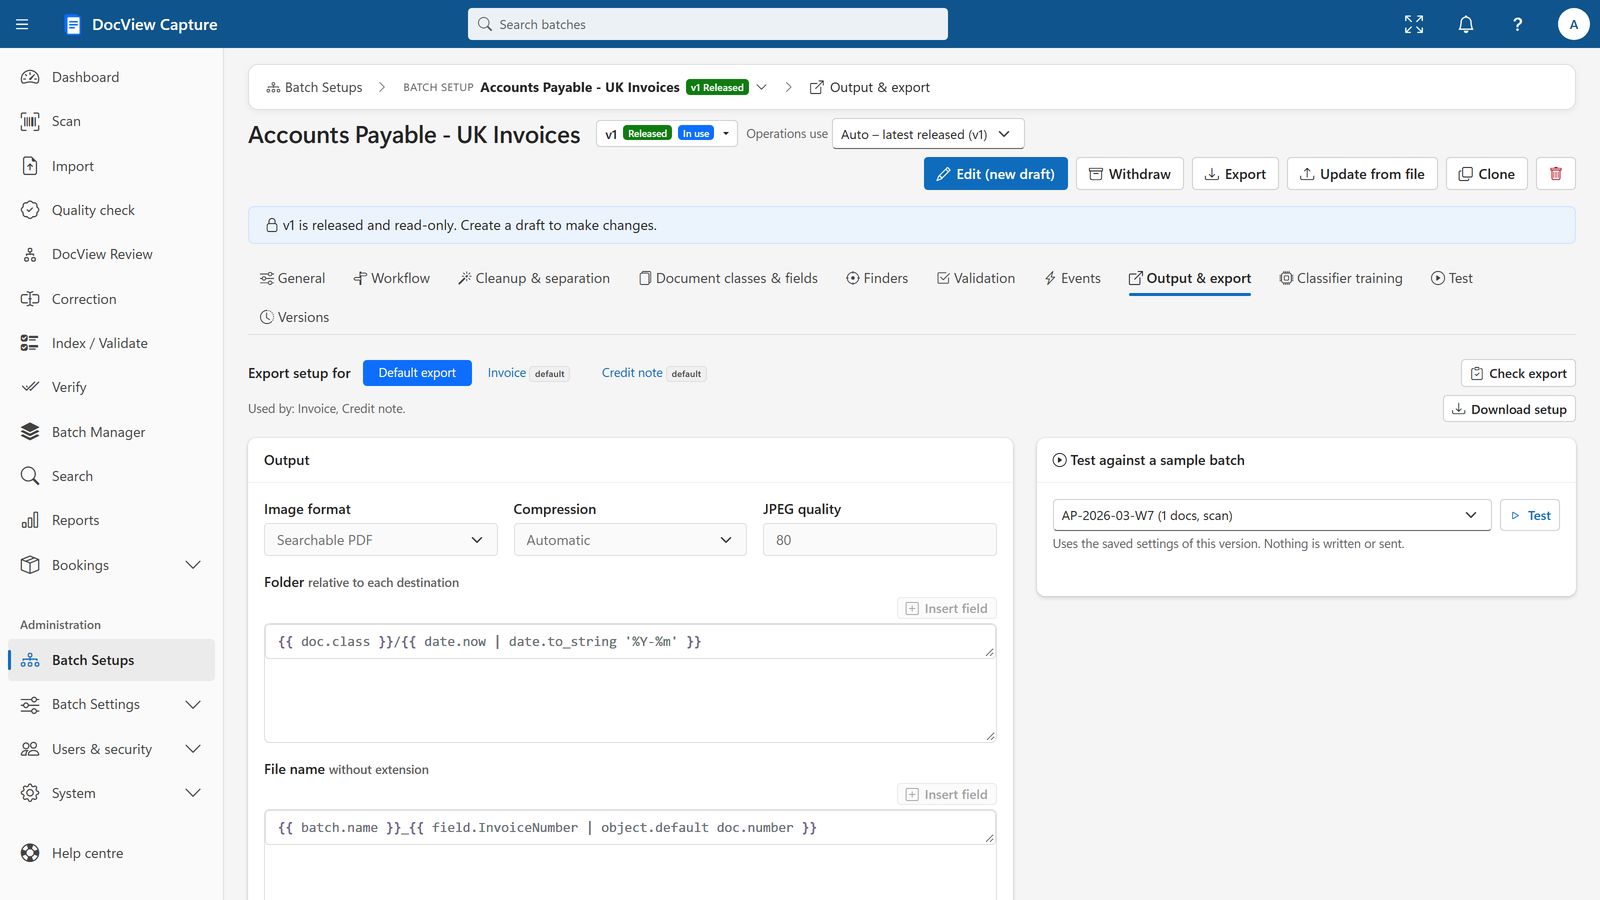Open the help question mark icon
The height and width of the screenshot is (900, 1600).
(x=1518, y=24)
